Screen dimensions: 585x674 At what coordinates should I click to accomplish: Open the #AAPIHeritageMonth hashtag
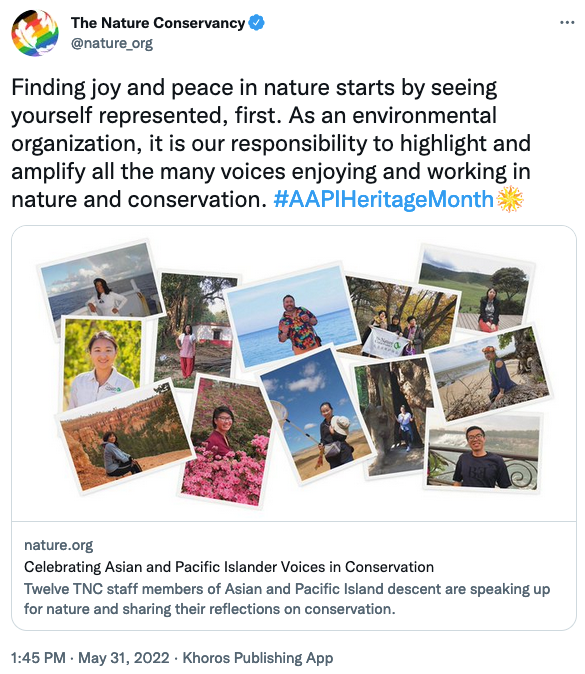tap(383, 199)
